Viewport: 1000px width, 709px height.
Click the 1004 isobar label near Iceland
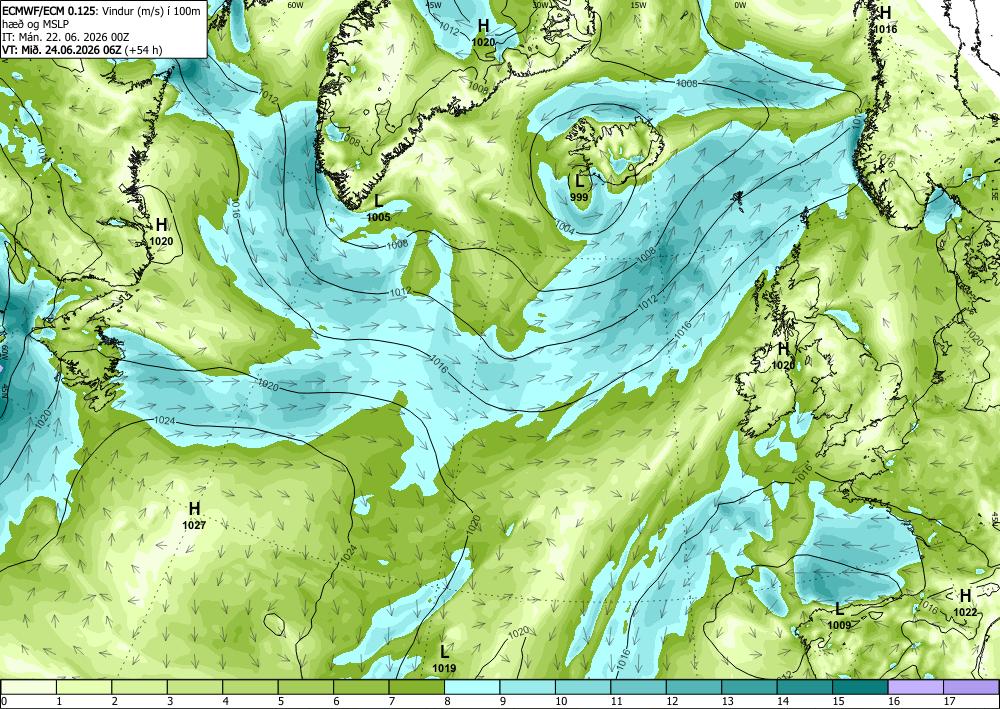click(x=565, y=226)
